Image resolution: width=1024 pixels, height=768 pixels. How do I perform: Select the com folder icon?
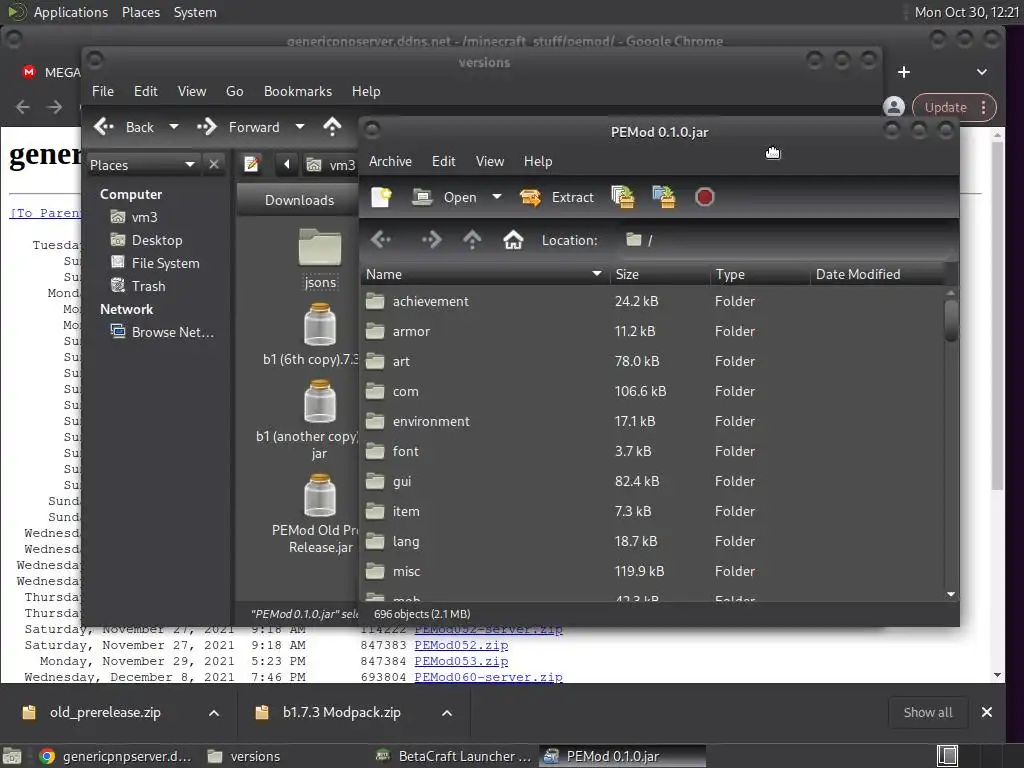[x=375, y=391]
